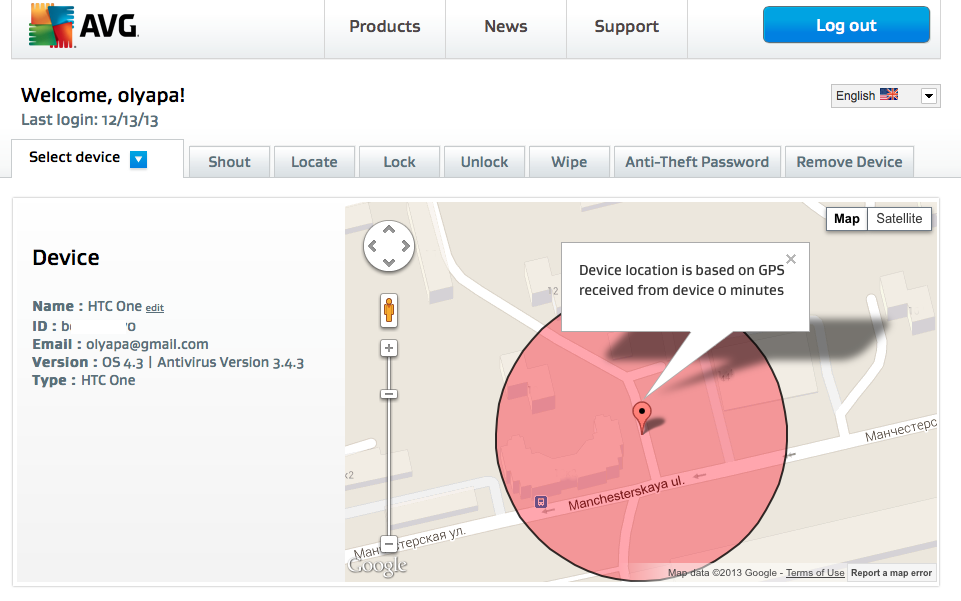Screen dimensions: 961x601
Task: Click the map zoom out minus button
Action: pos(389,545)
